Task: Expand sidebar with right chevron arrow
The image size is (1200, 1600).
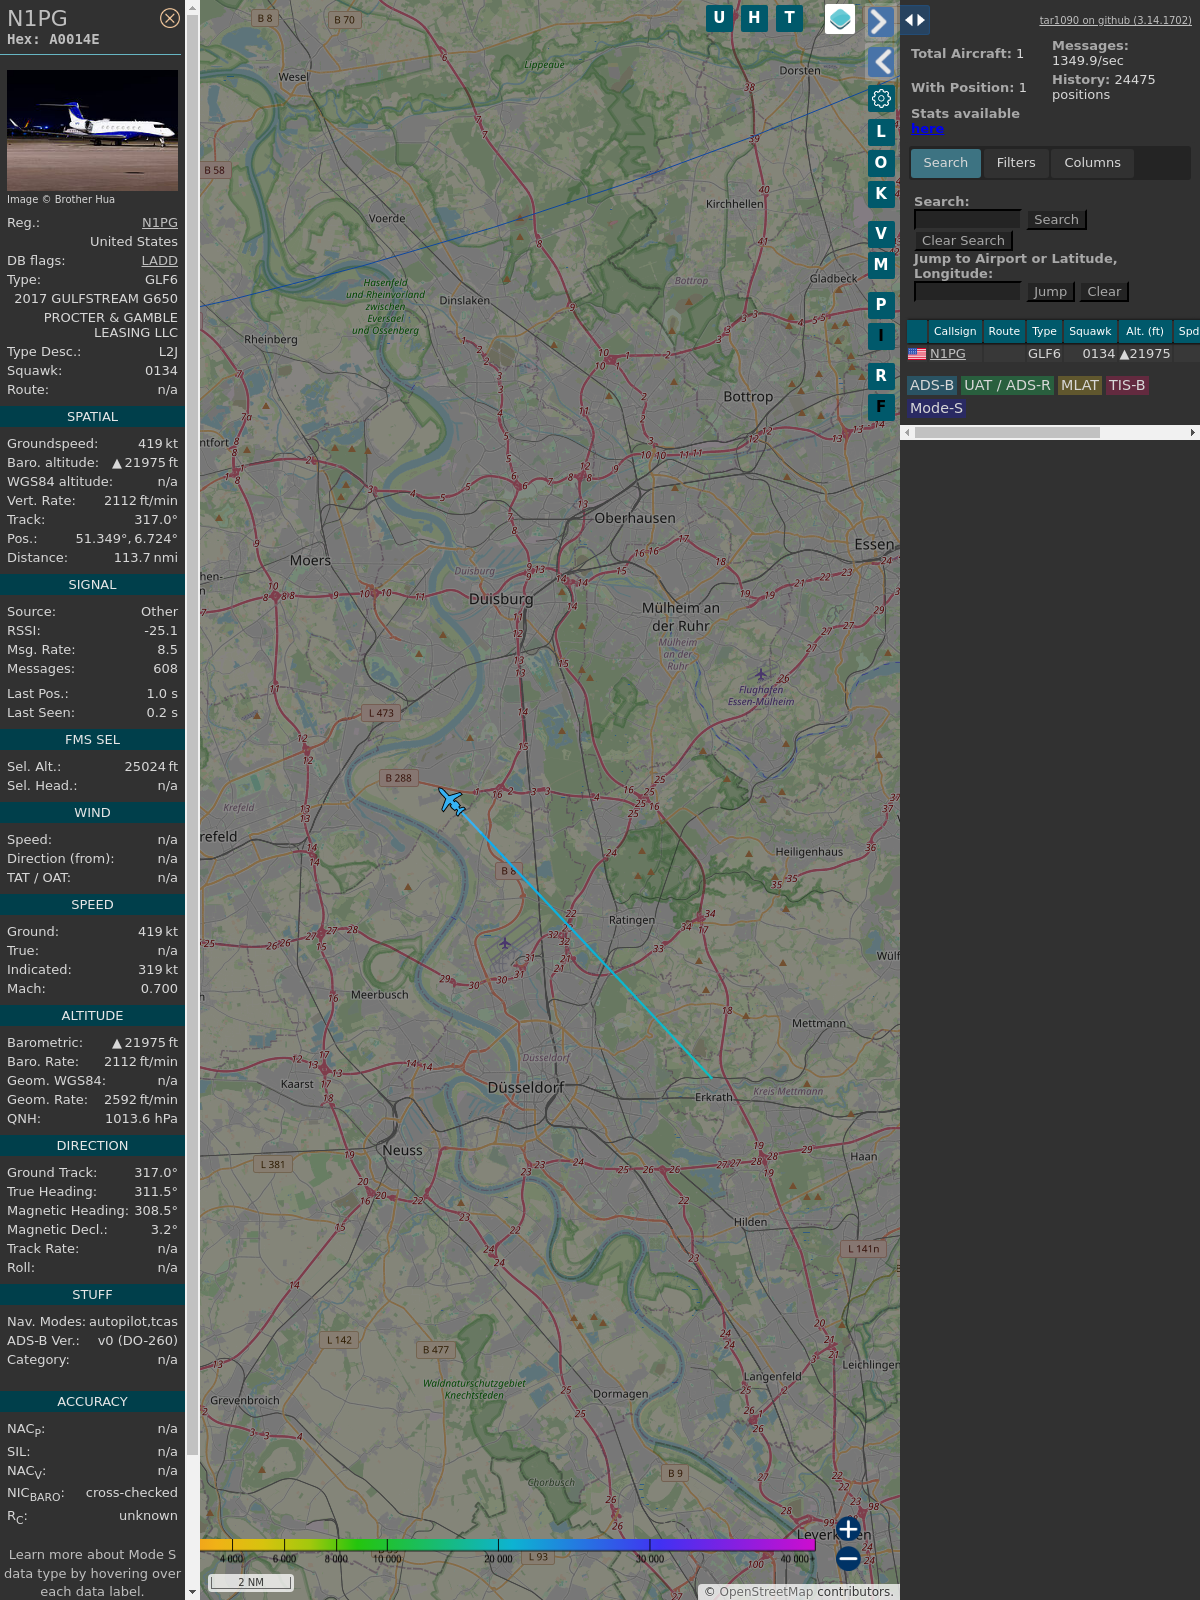Action: (880, 21)
